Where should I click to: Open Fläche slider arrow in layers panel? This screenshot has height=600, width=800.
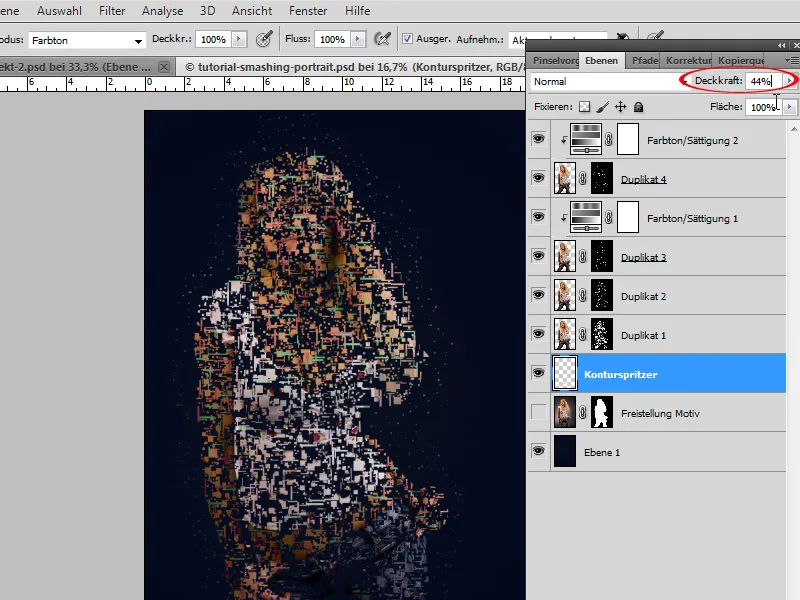[789, 107]
